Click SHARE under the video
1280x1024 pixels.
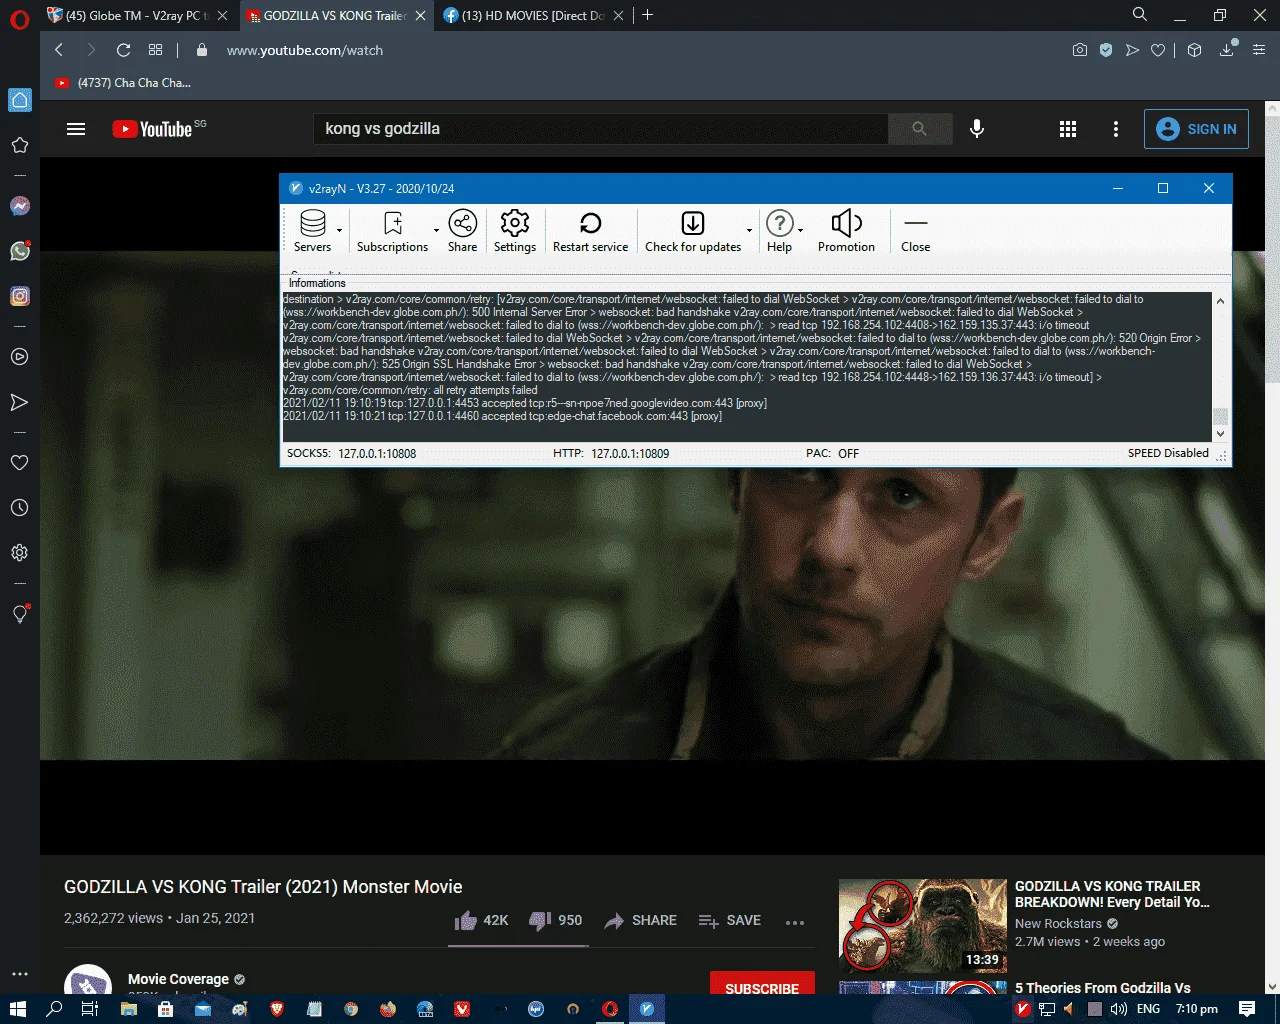[640, 920]
